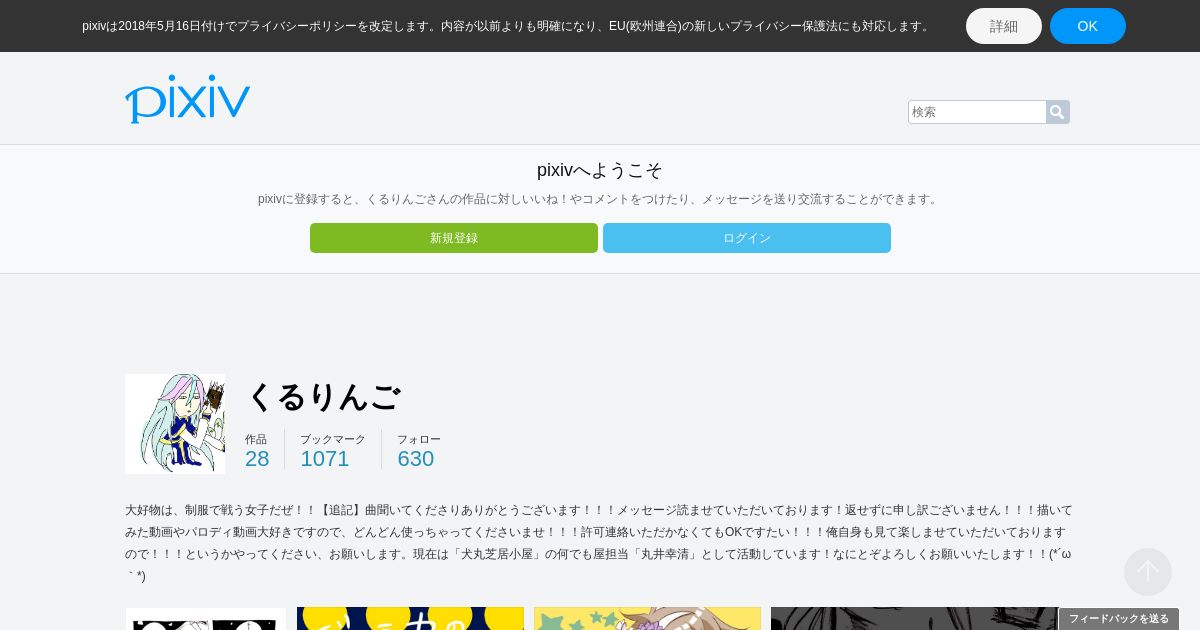Click the user name くるりんご heading

[x=323, y=397]
